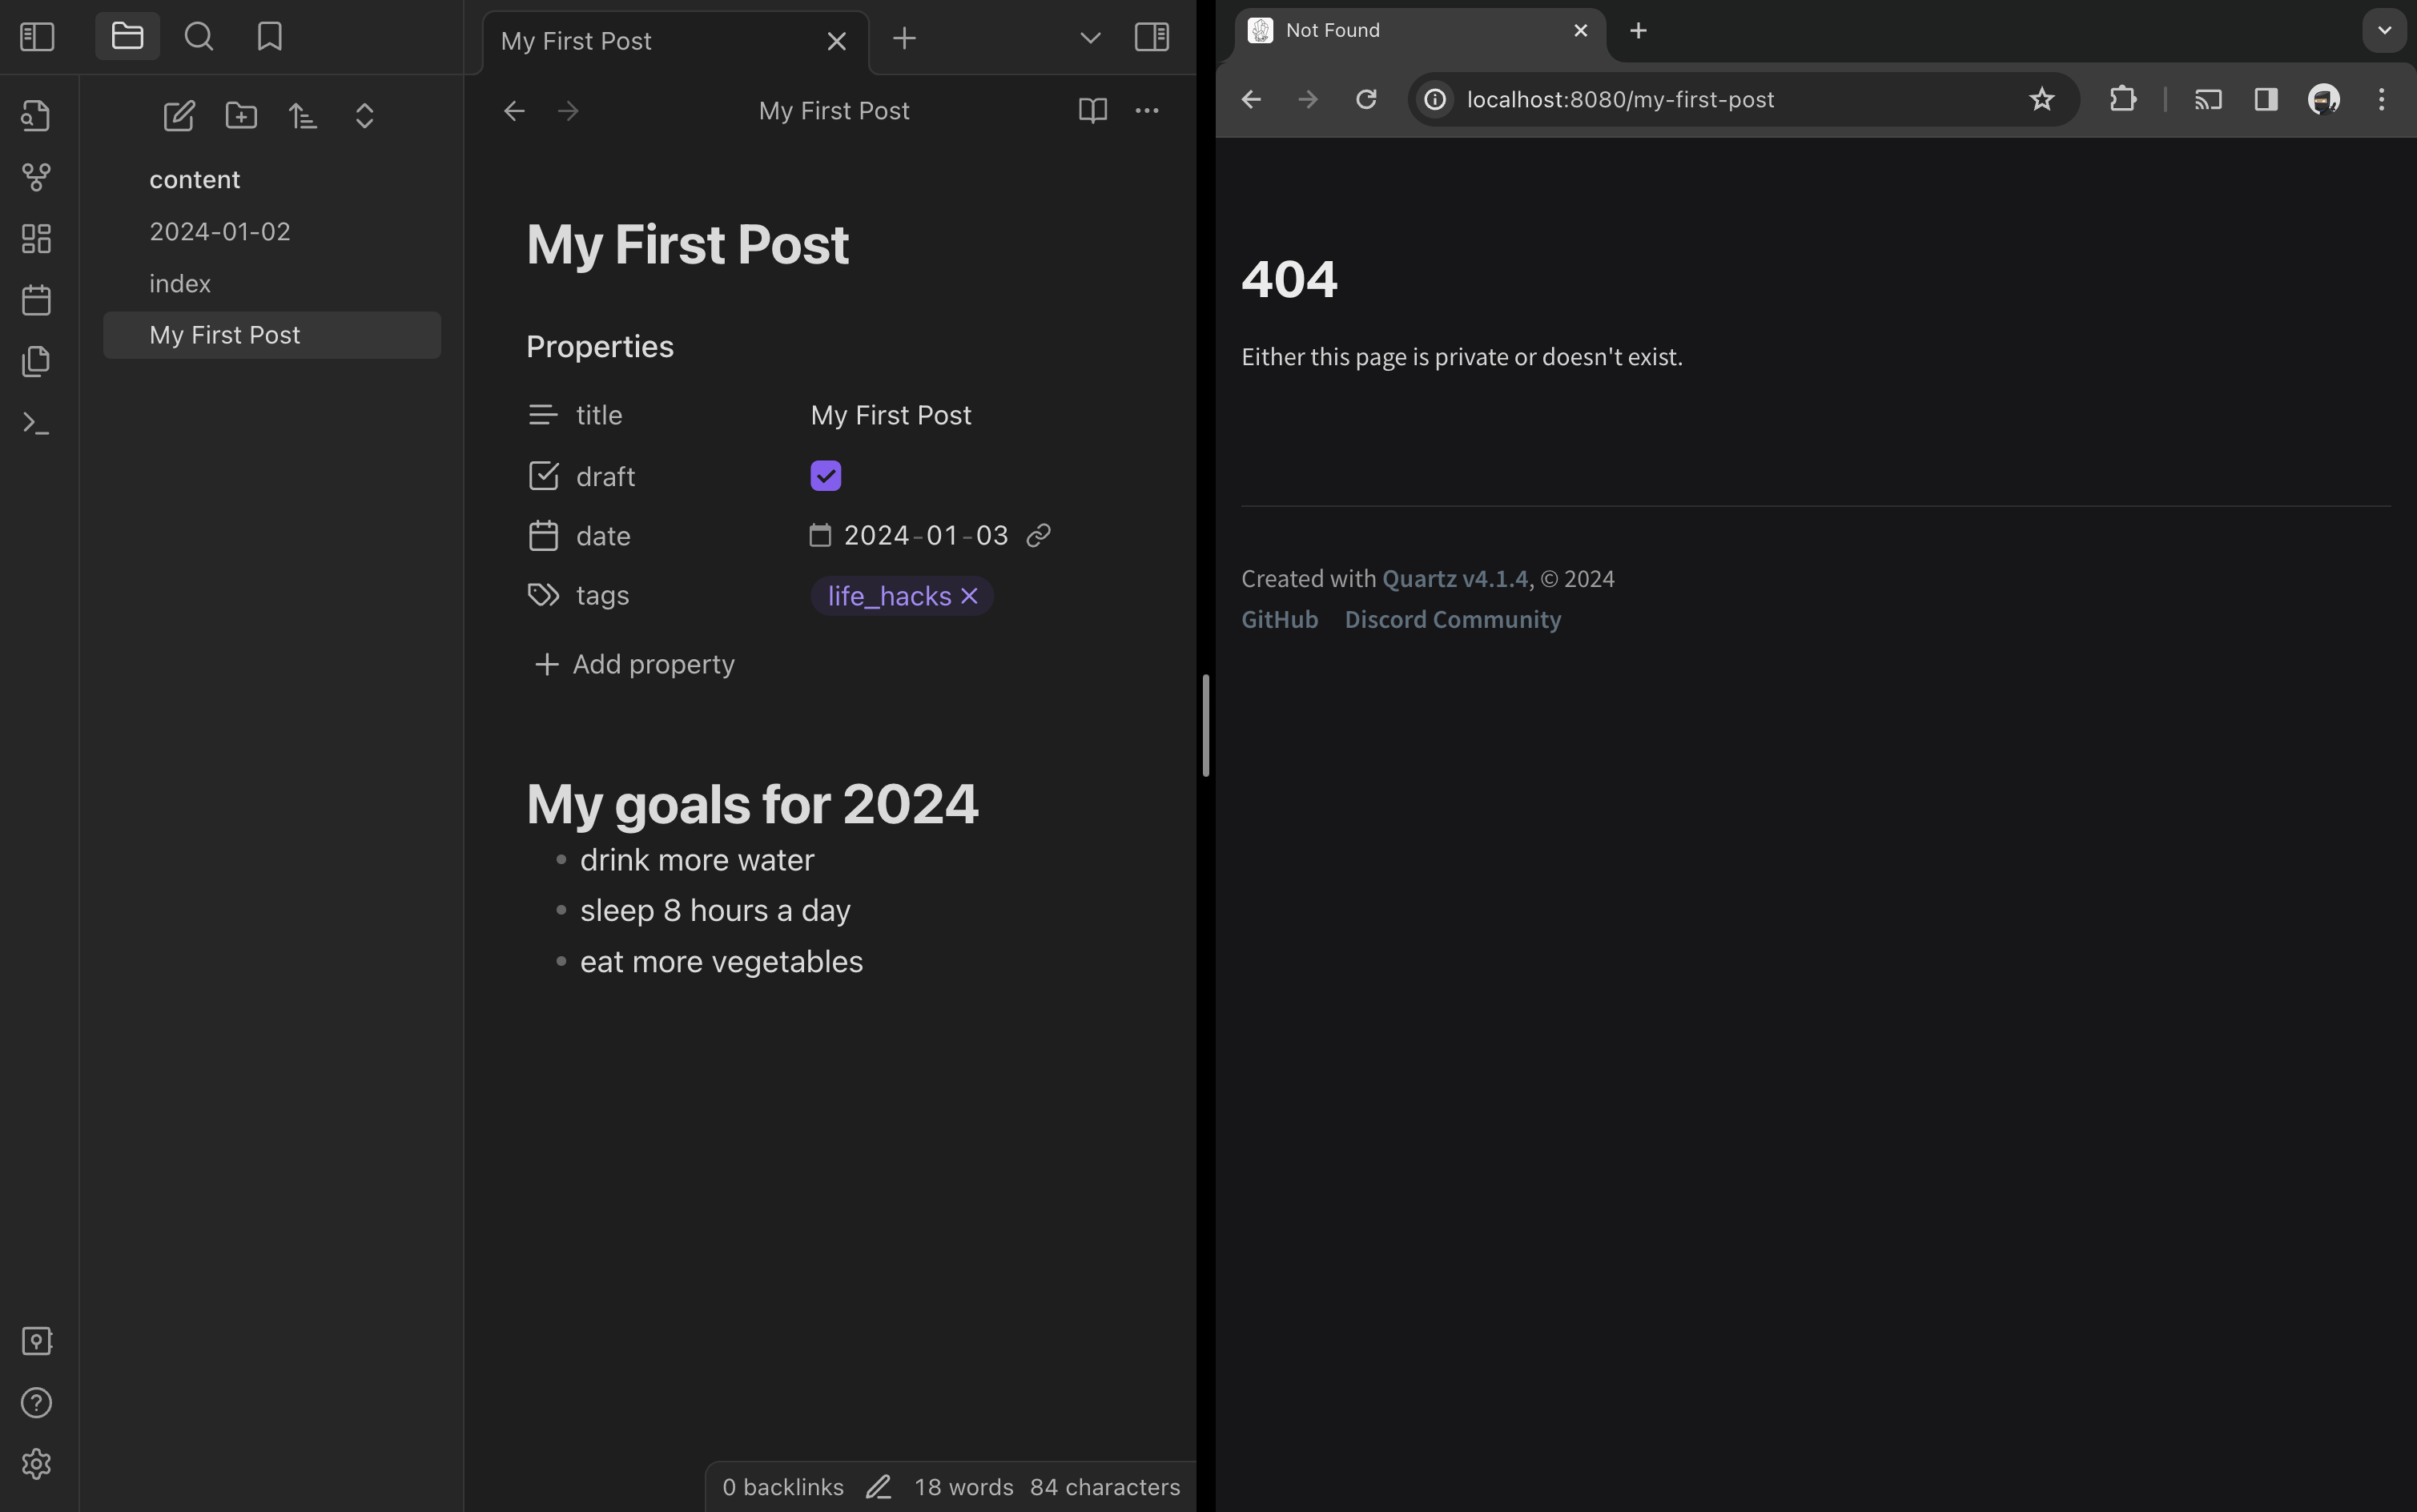Click the pane divider scroll handle
The height and width of the screenshot is (1512, 2417).
pos(1206,725)
